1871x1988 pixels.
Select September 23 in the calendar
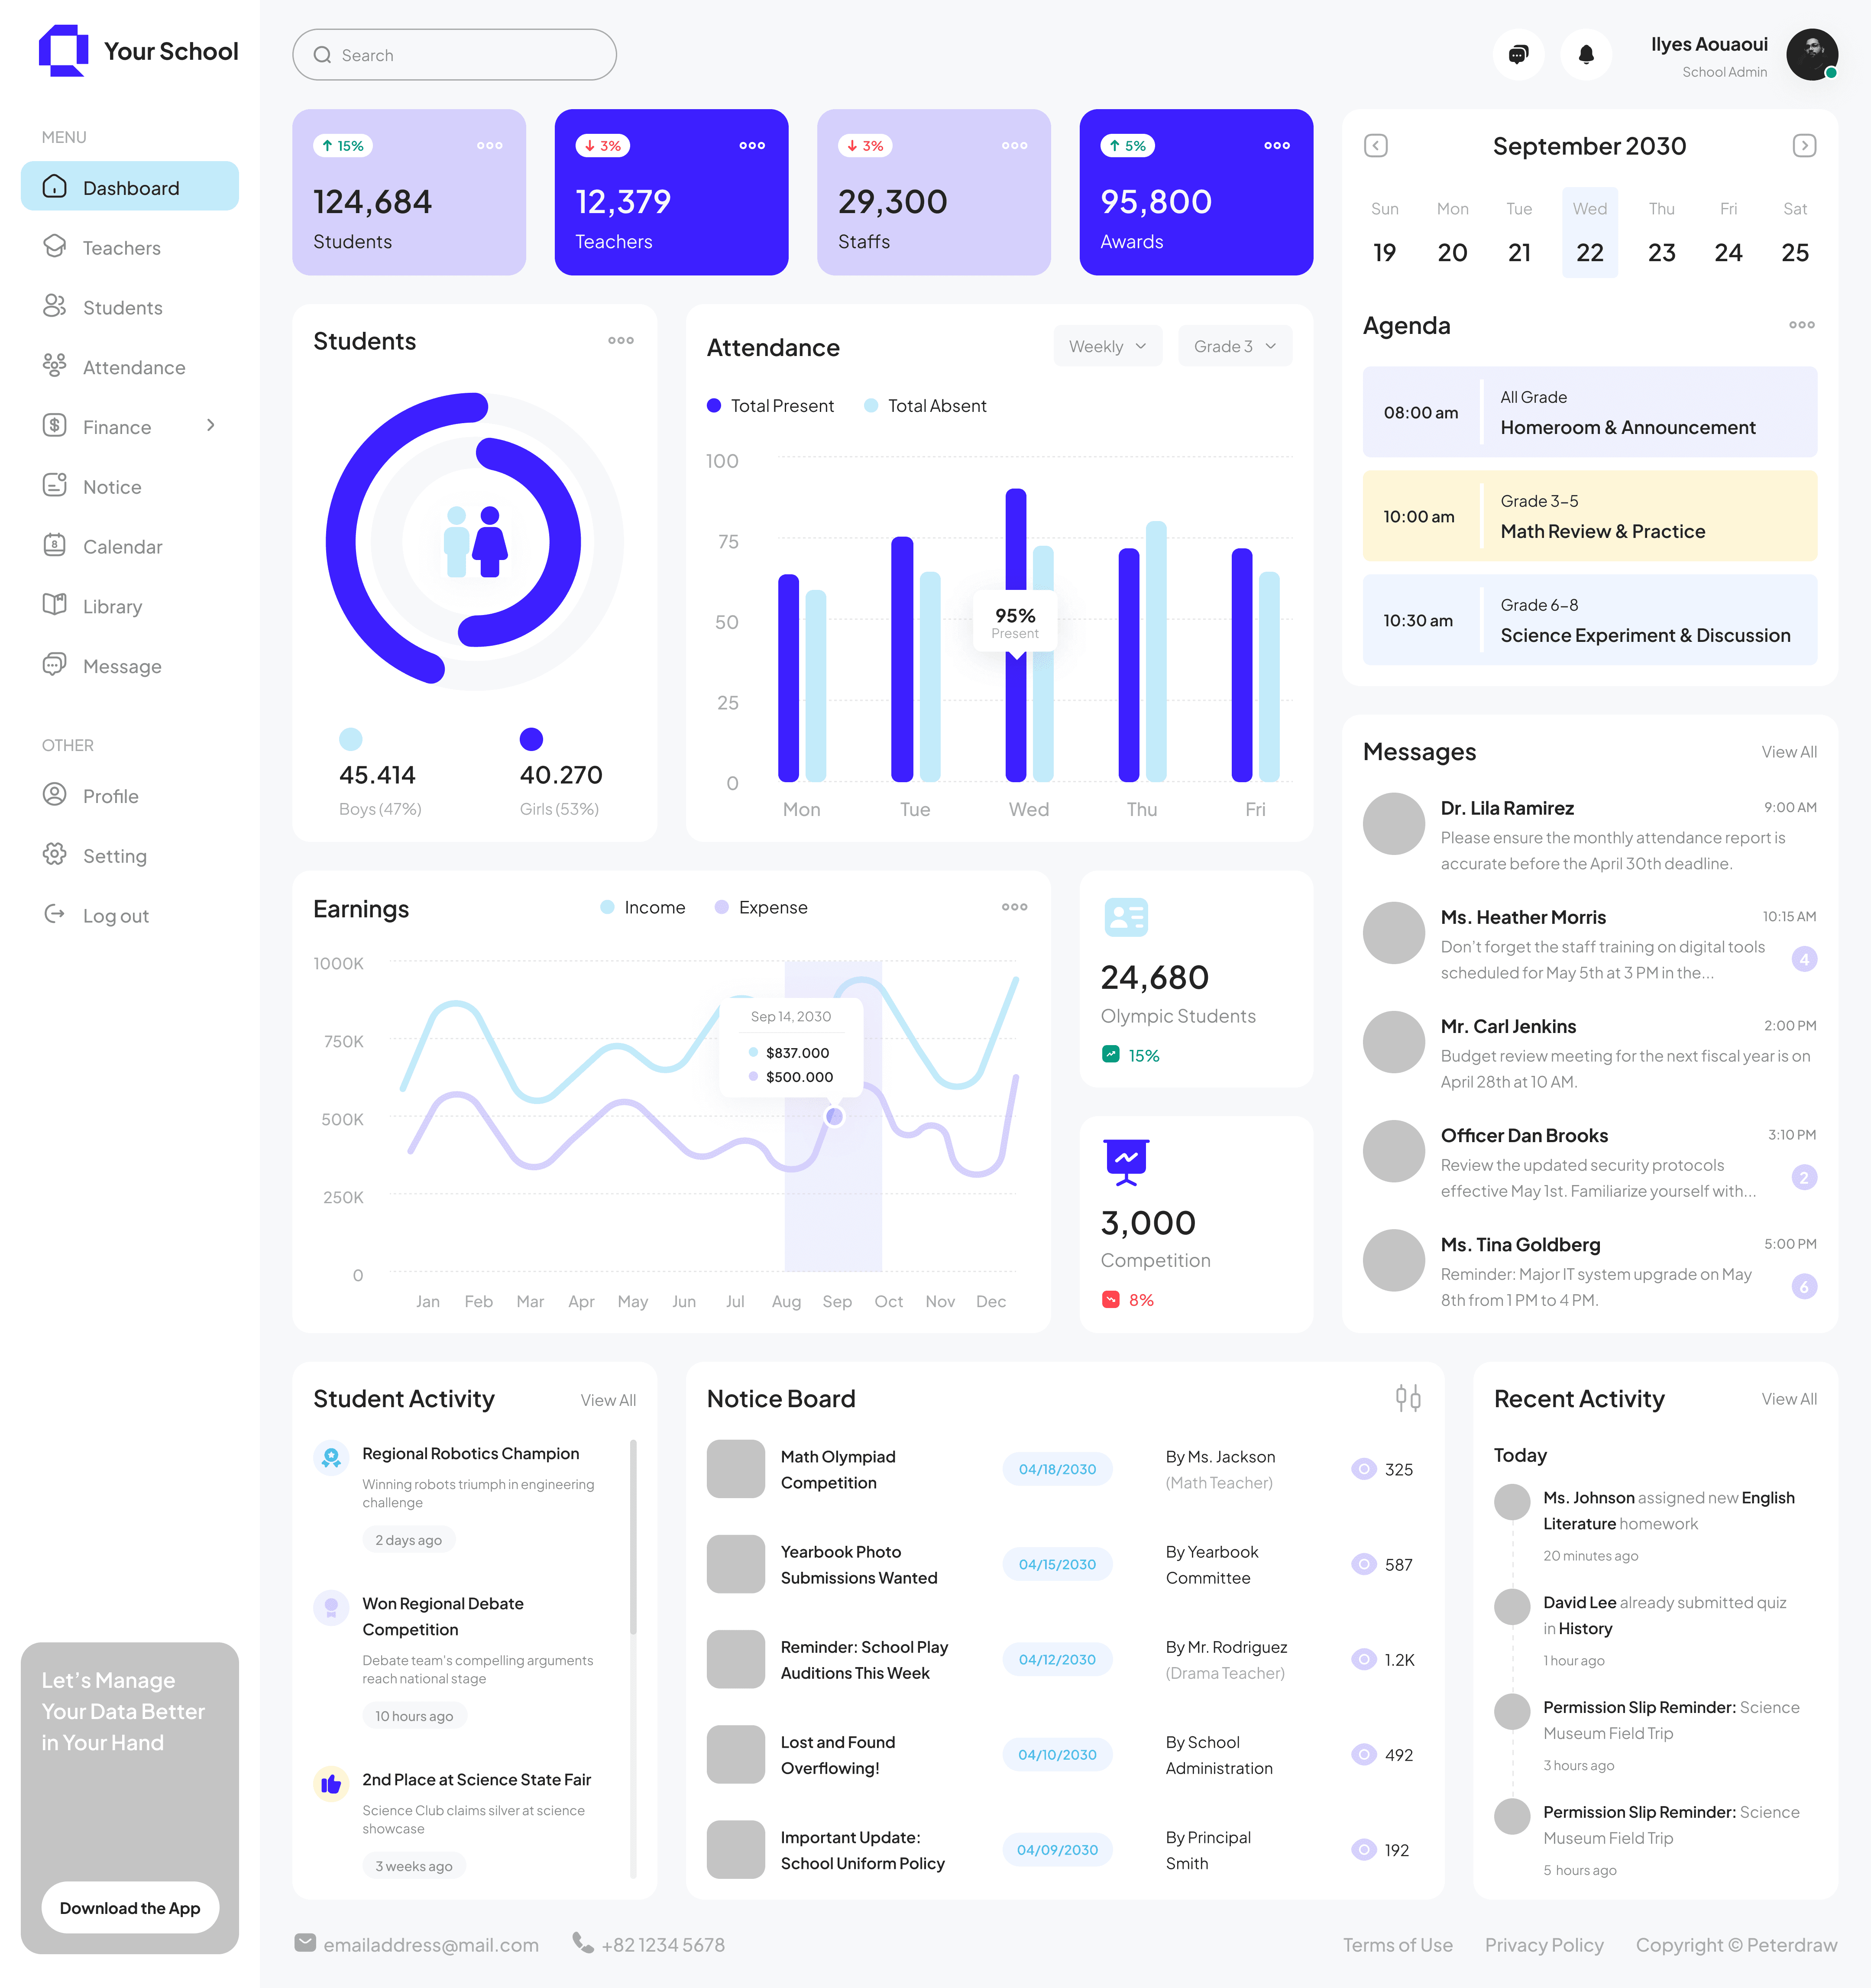tap(1661, 252)
